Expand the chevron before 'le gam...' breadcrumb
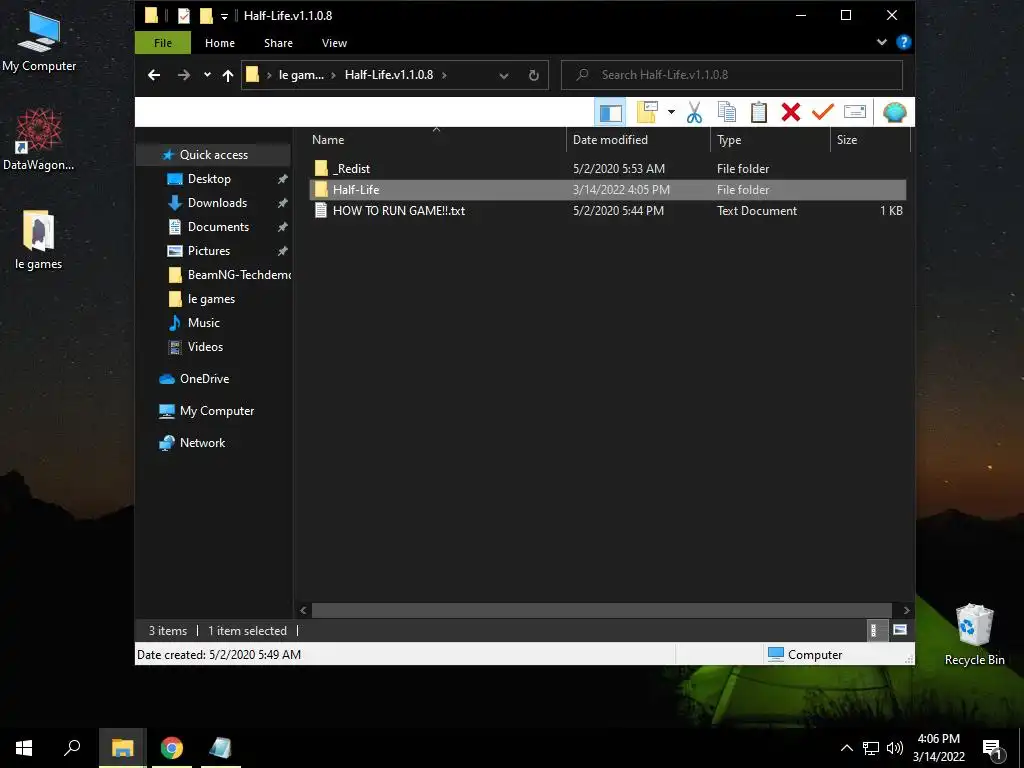 tap(269, 75)
